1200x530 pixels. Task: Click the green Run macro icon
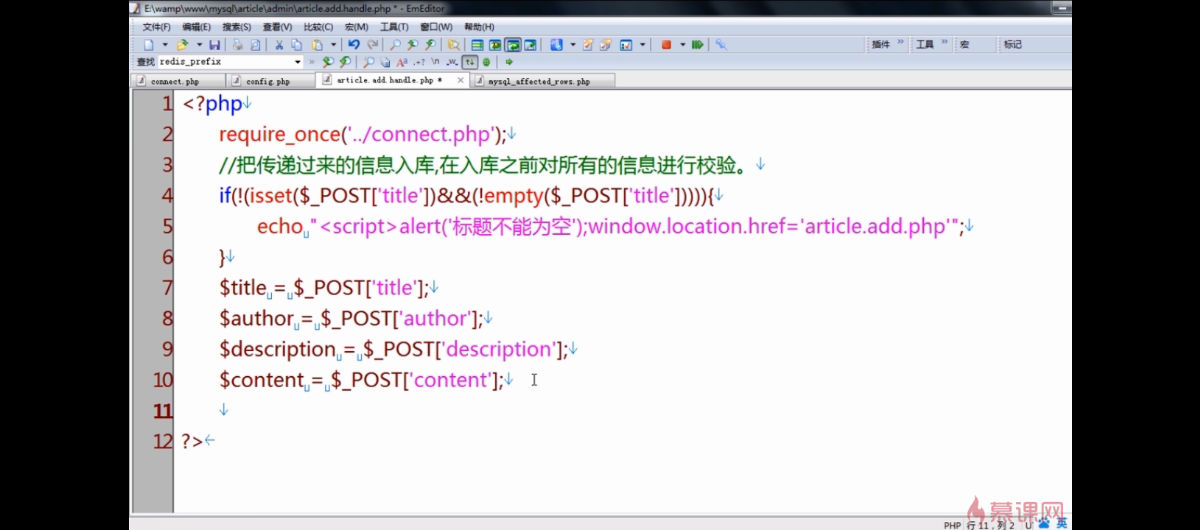(x=697, y=45)
